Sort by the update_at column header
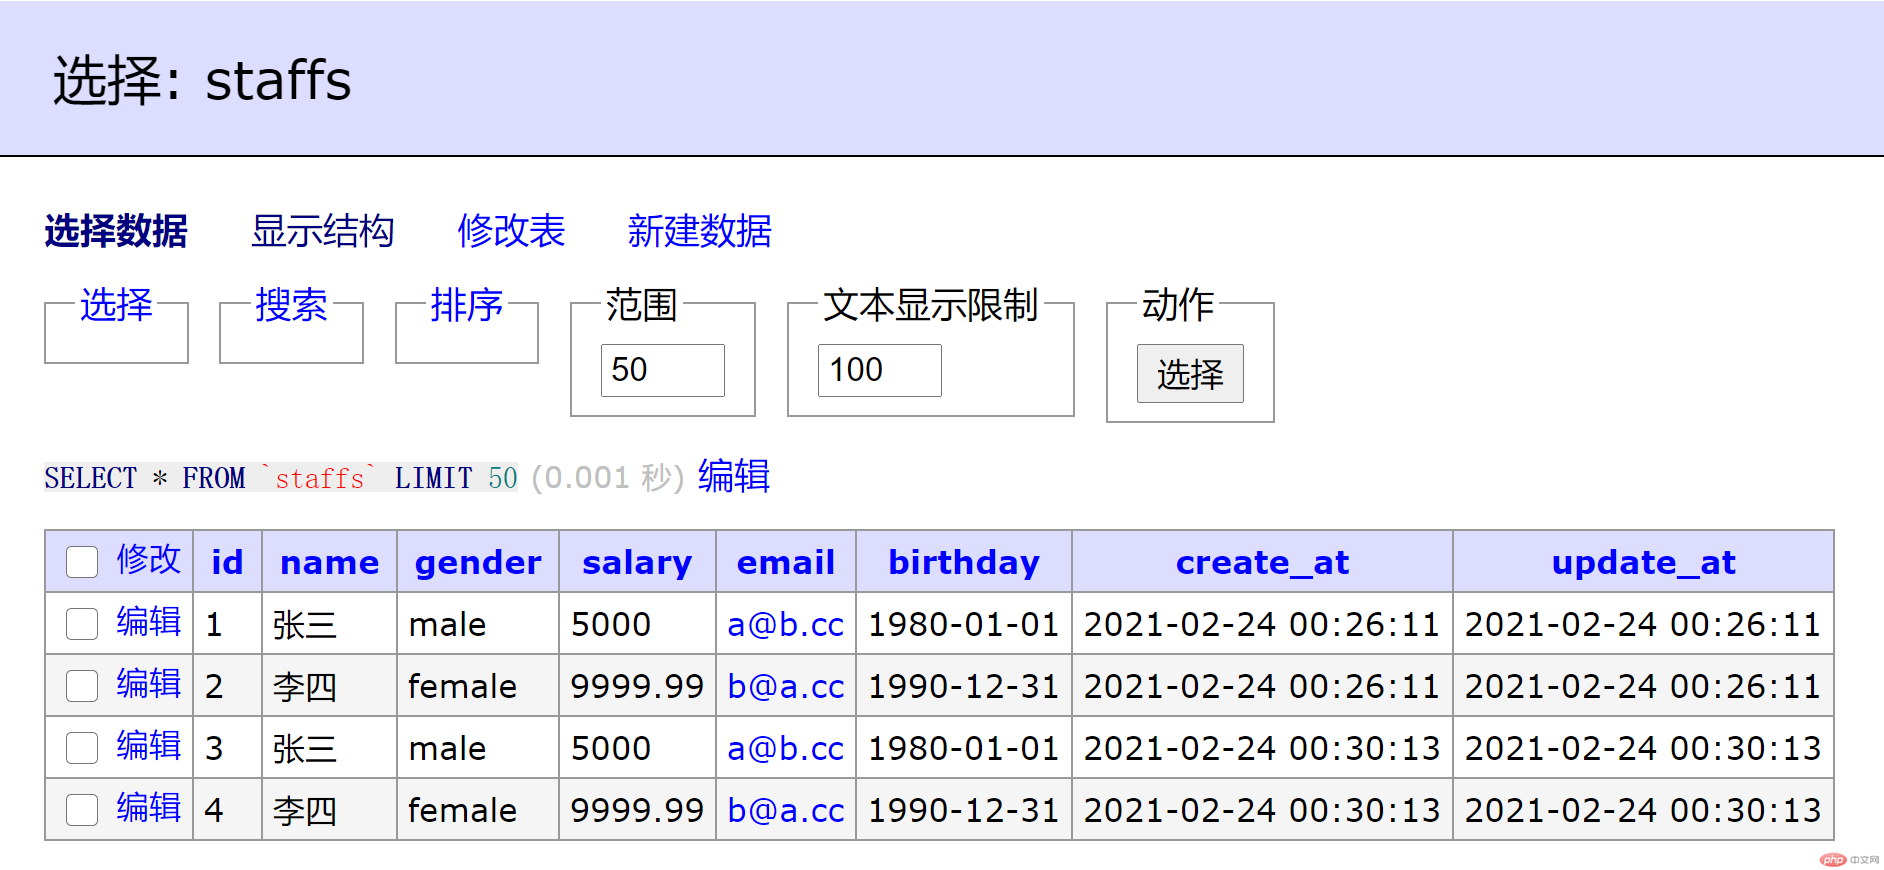 coord(1643,564)
